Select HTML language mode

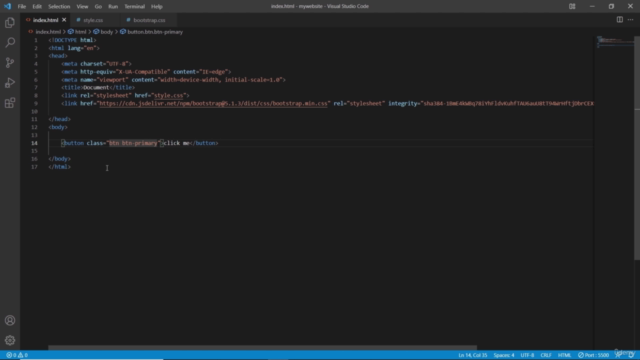coord(564,355)
